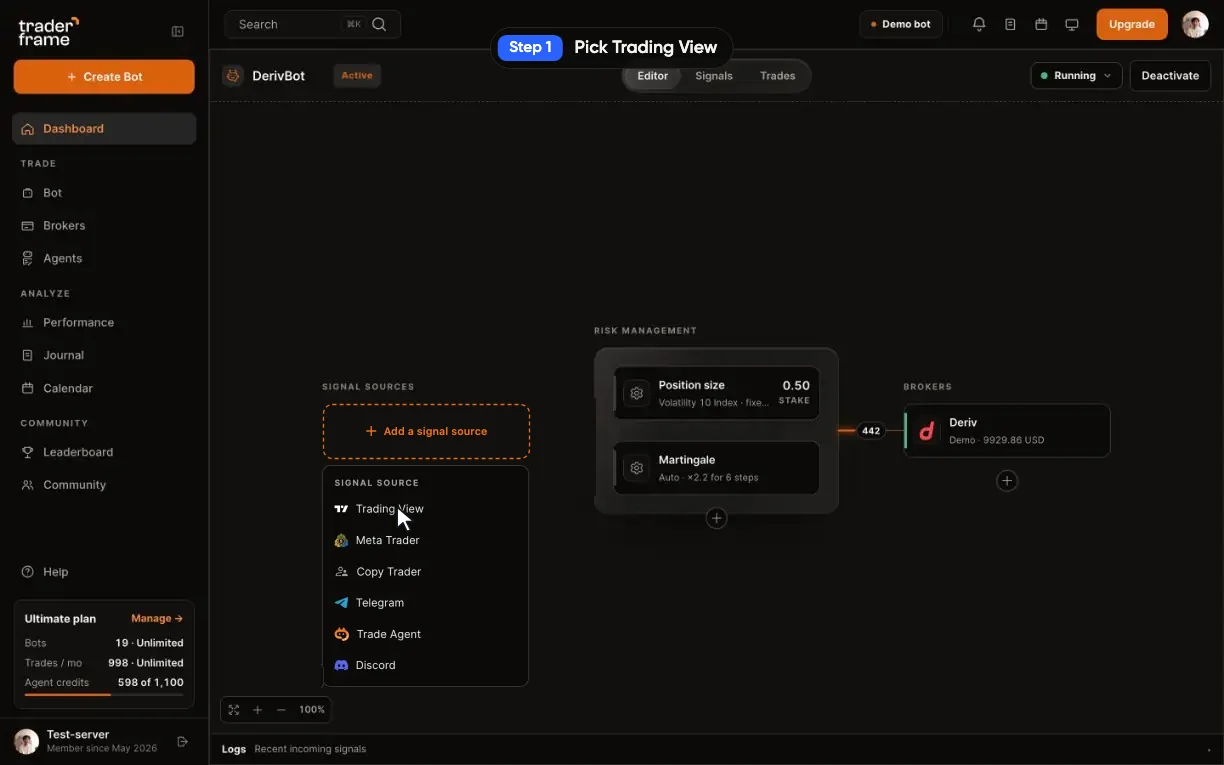Open the calendar icon in top bar
The image size is (1224, 765).
pos(1041,24)
